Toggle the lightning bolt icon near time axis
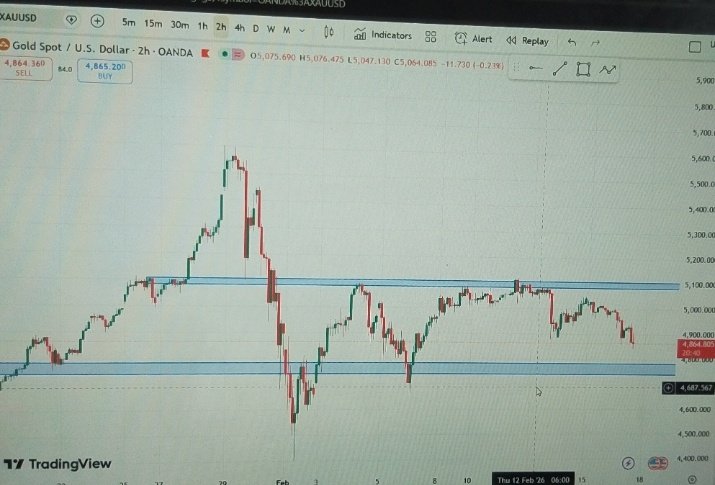This screenshot has height=485, width=715. pos(628,464)
